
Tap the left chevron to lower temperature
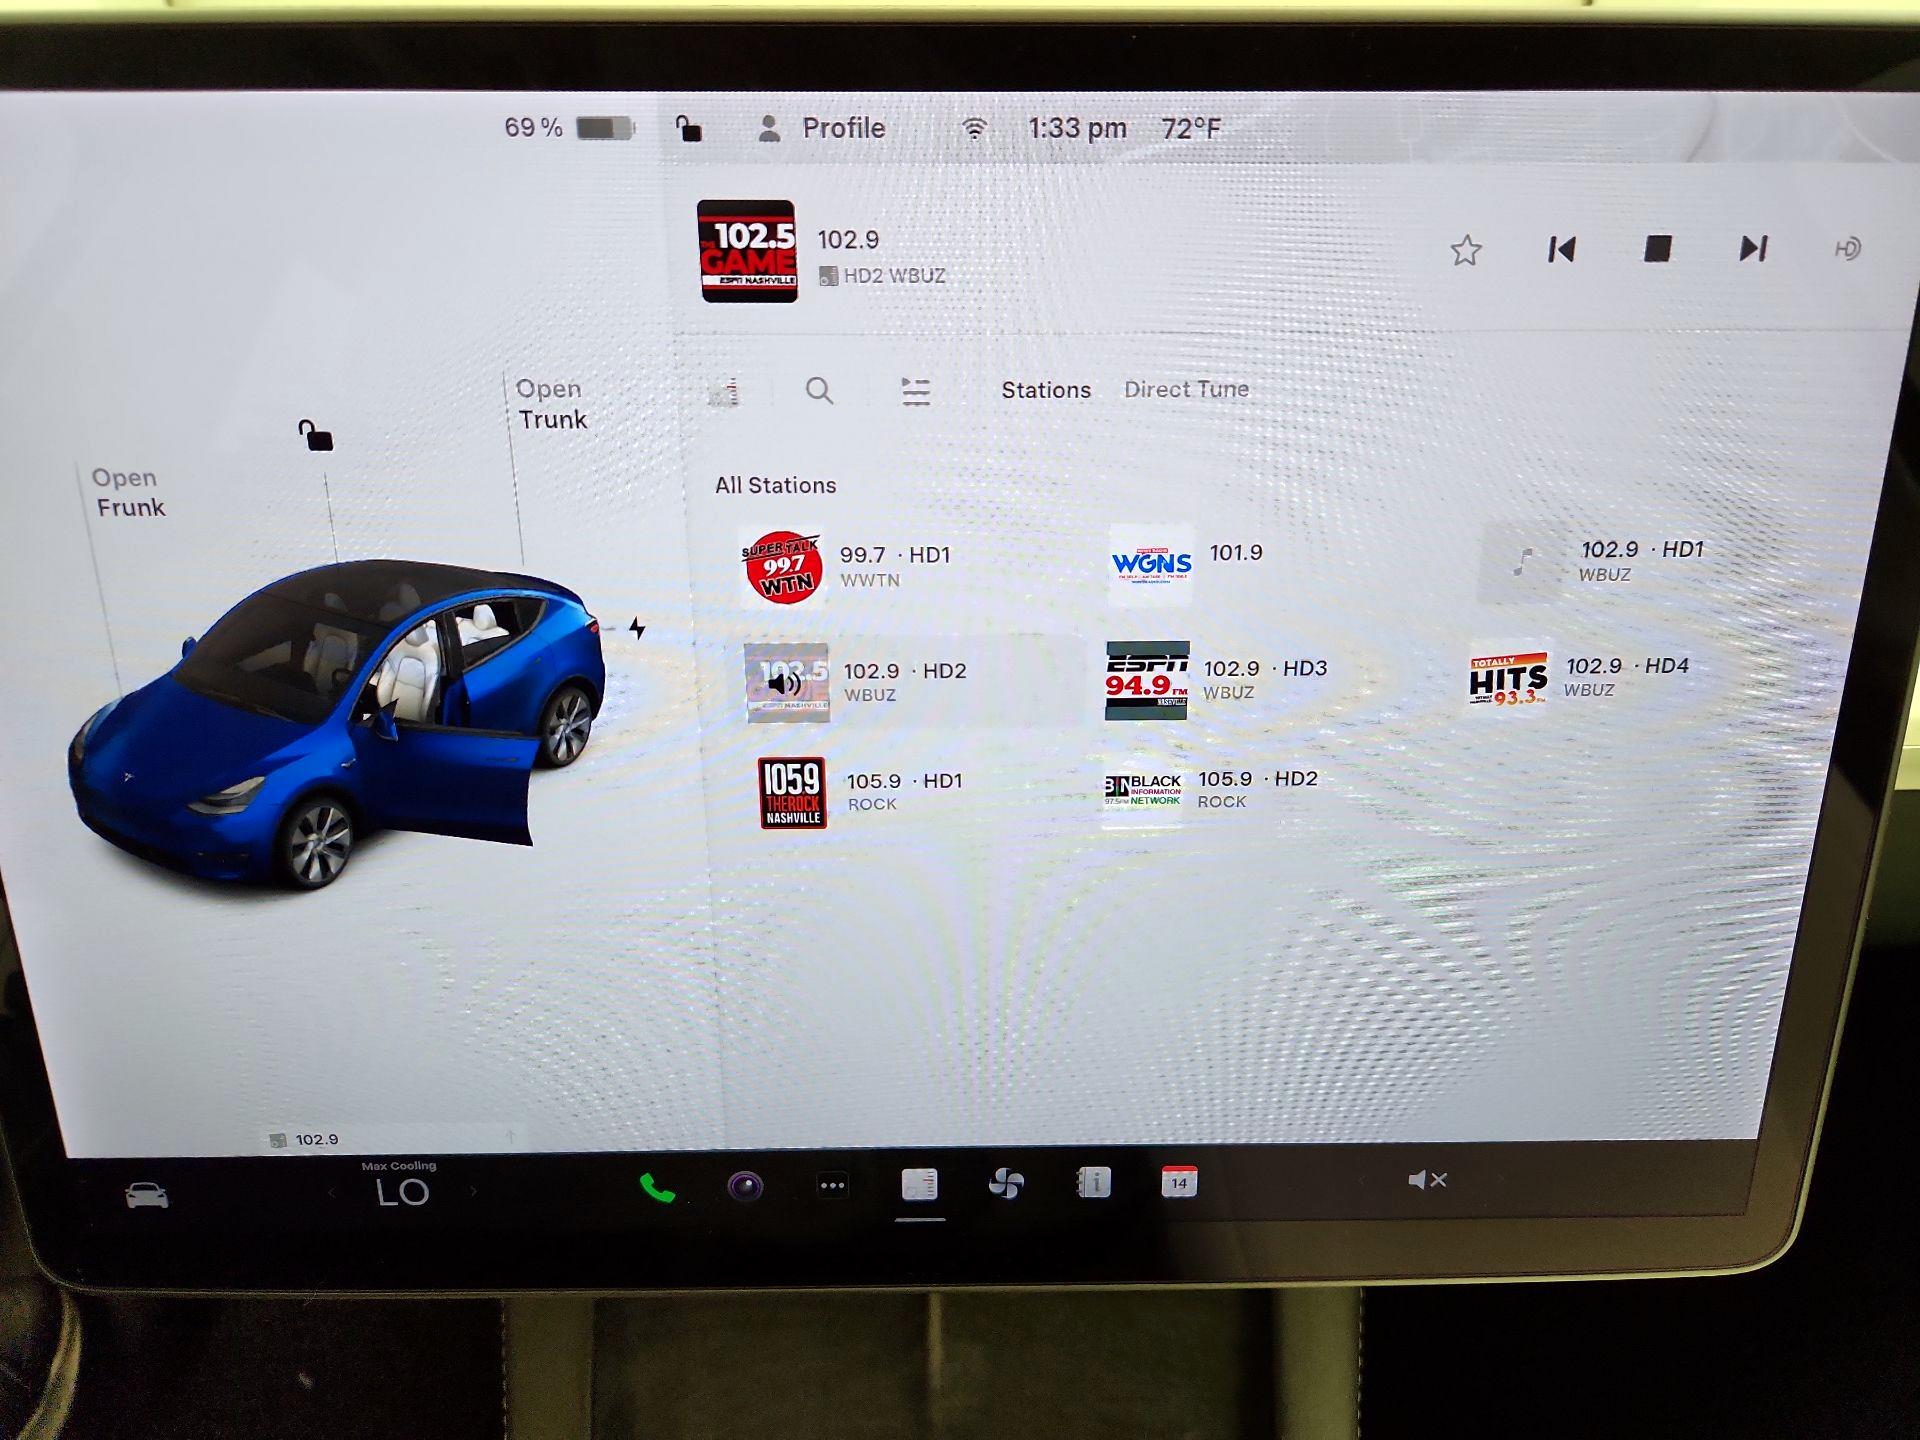330,1192
